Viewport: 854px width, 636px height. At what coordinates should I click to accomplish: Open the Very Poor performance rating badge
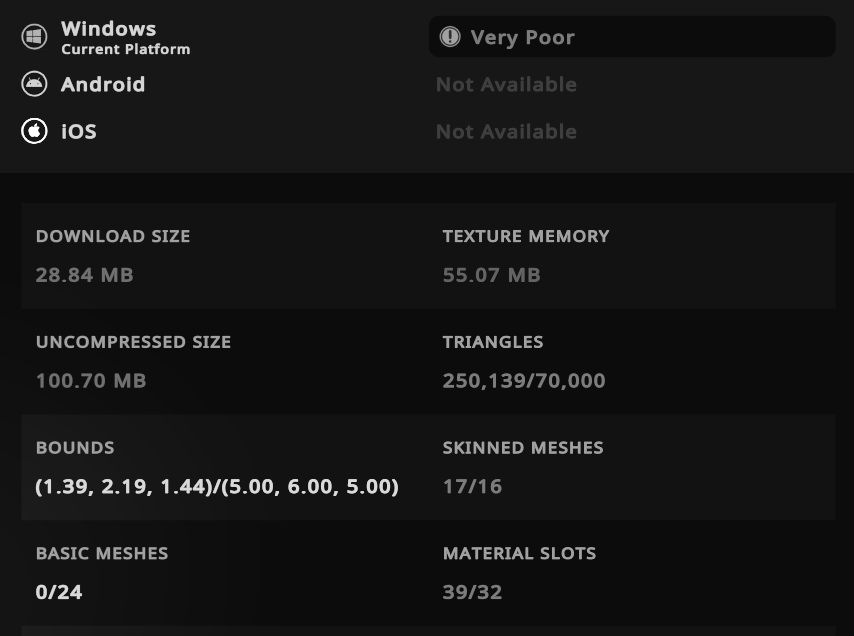tap(631, 37)
